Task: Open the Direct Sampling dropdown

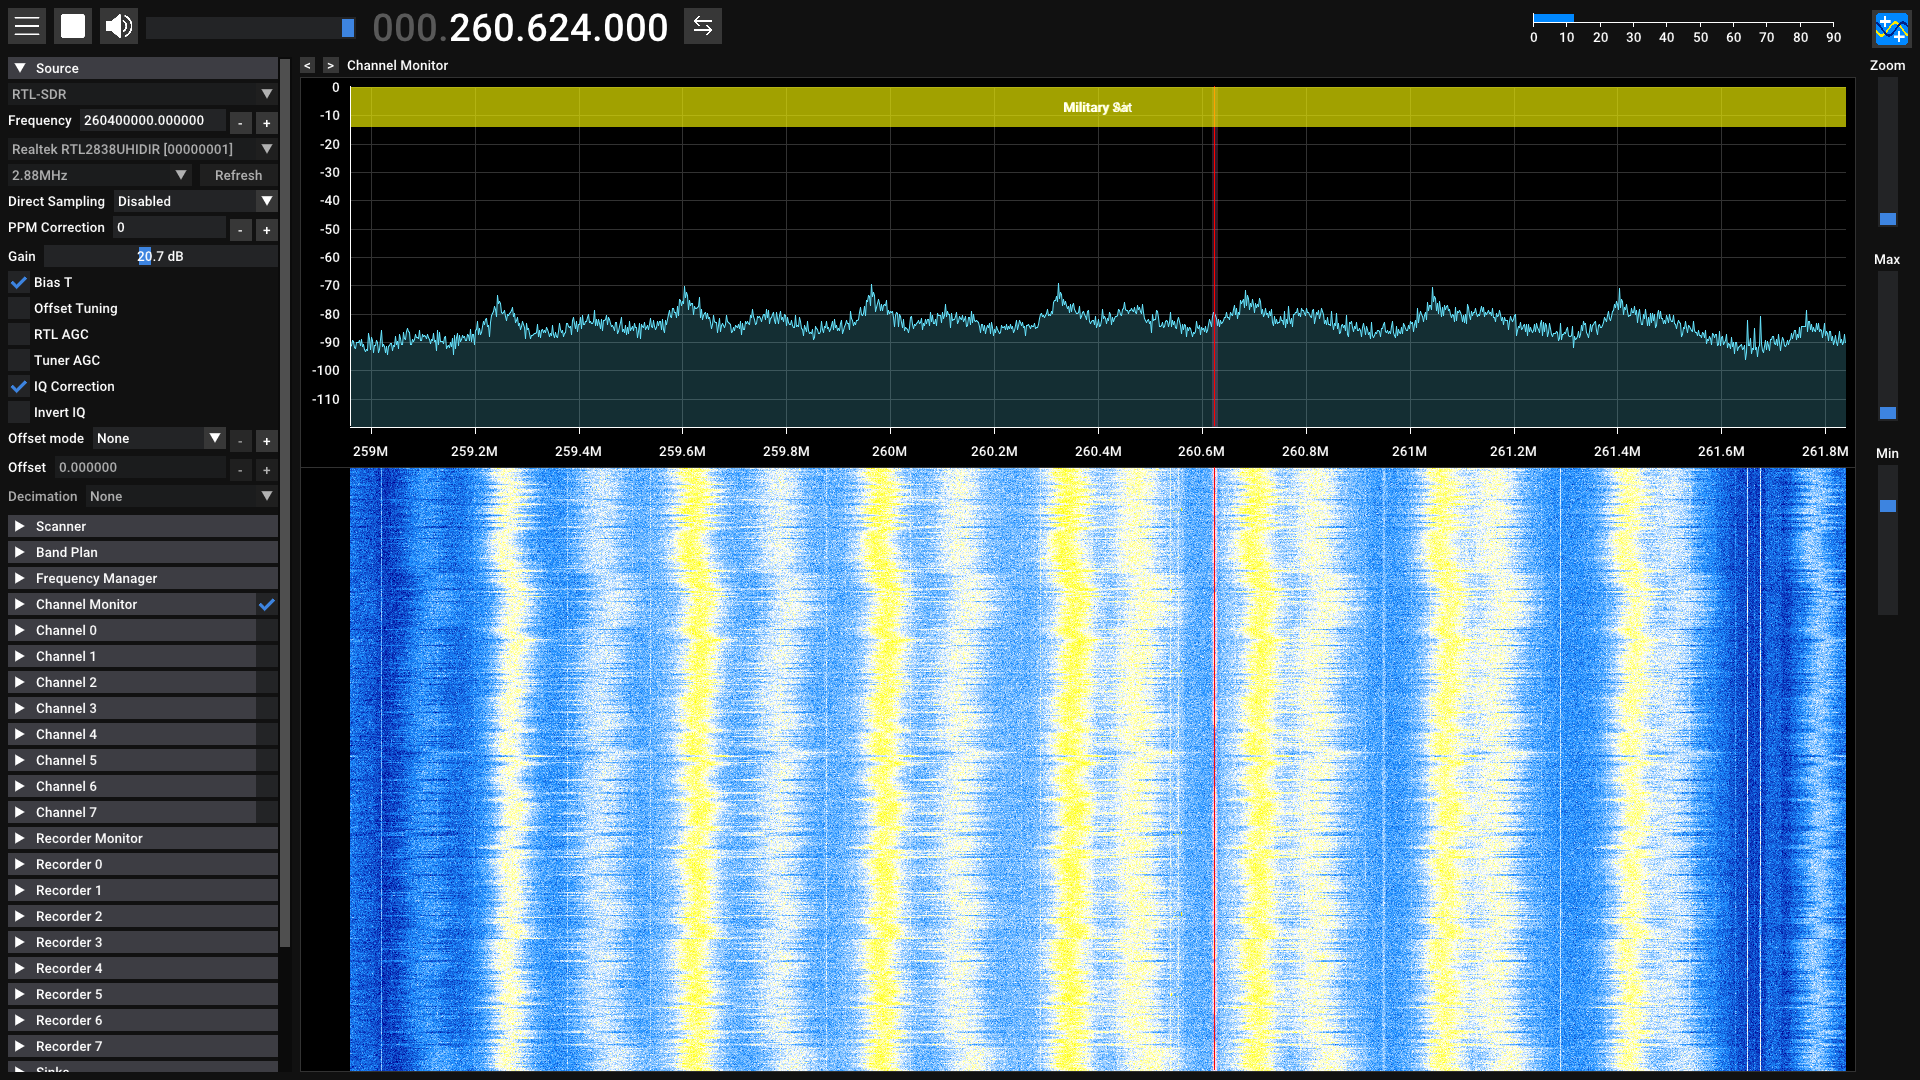Action: (x=195, y=201)
